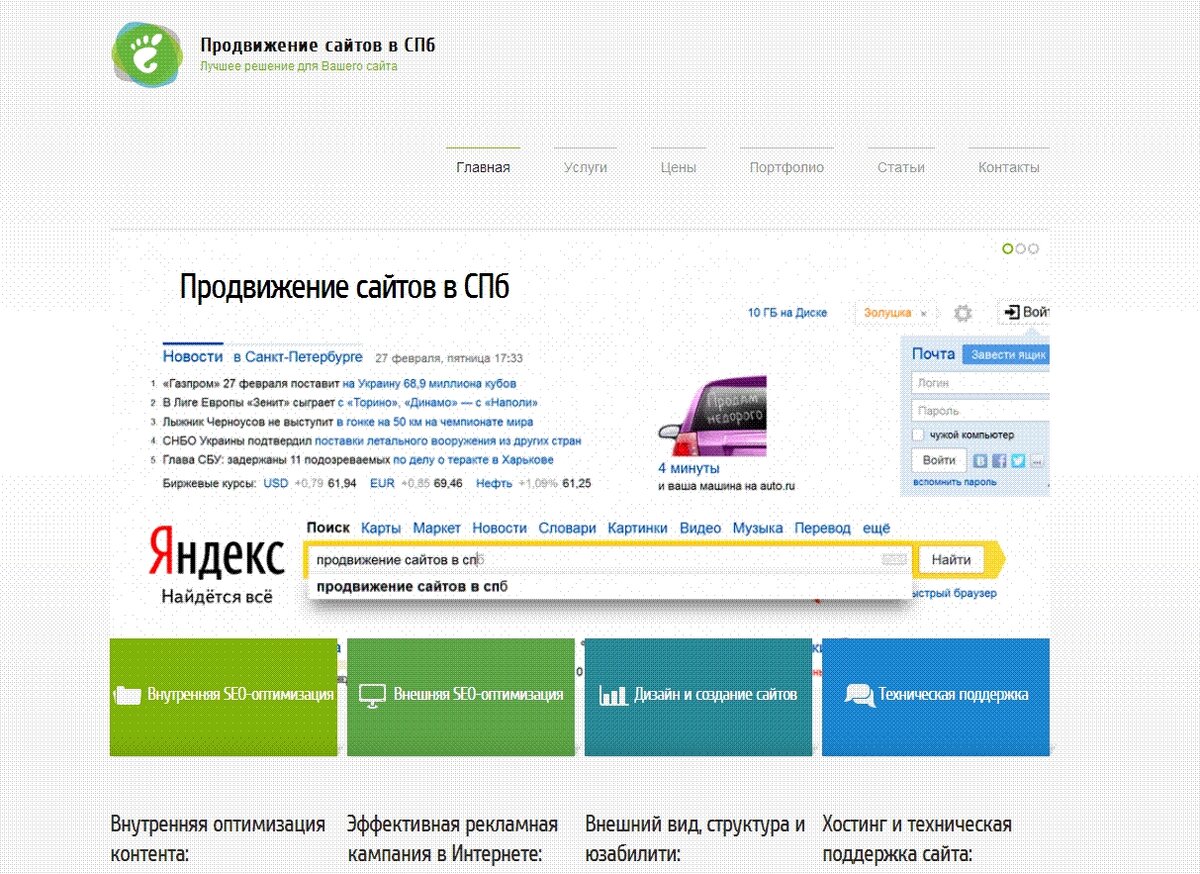Open the Дизайн и создание сайтов tile
This screenshot has height=874, width=1200.
click(698, 697)
